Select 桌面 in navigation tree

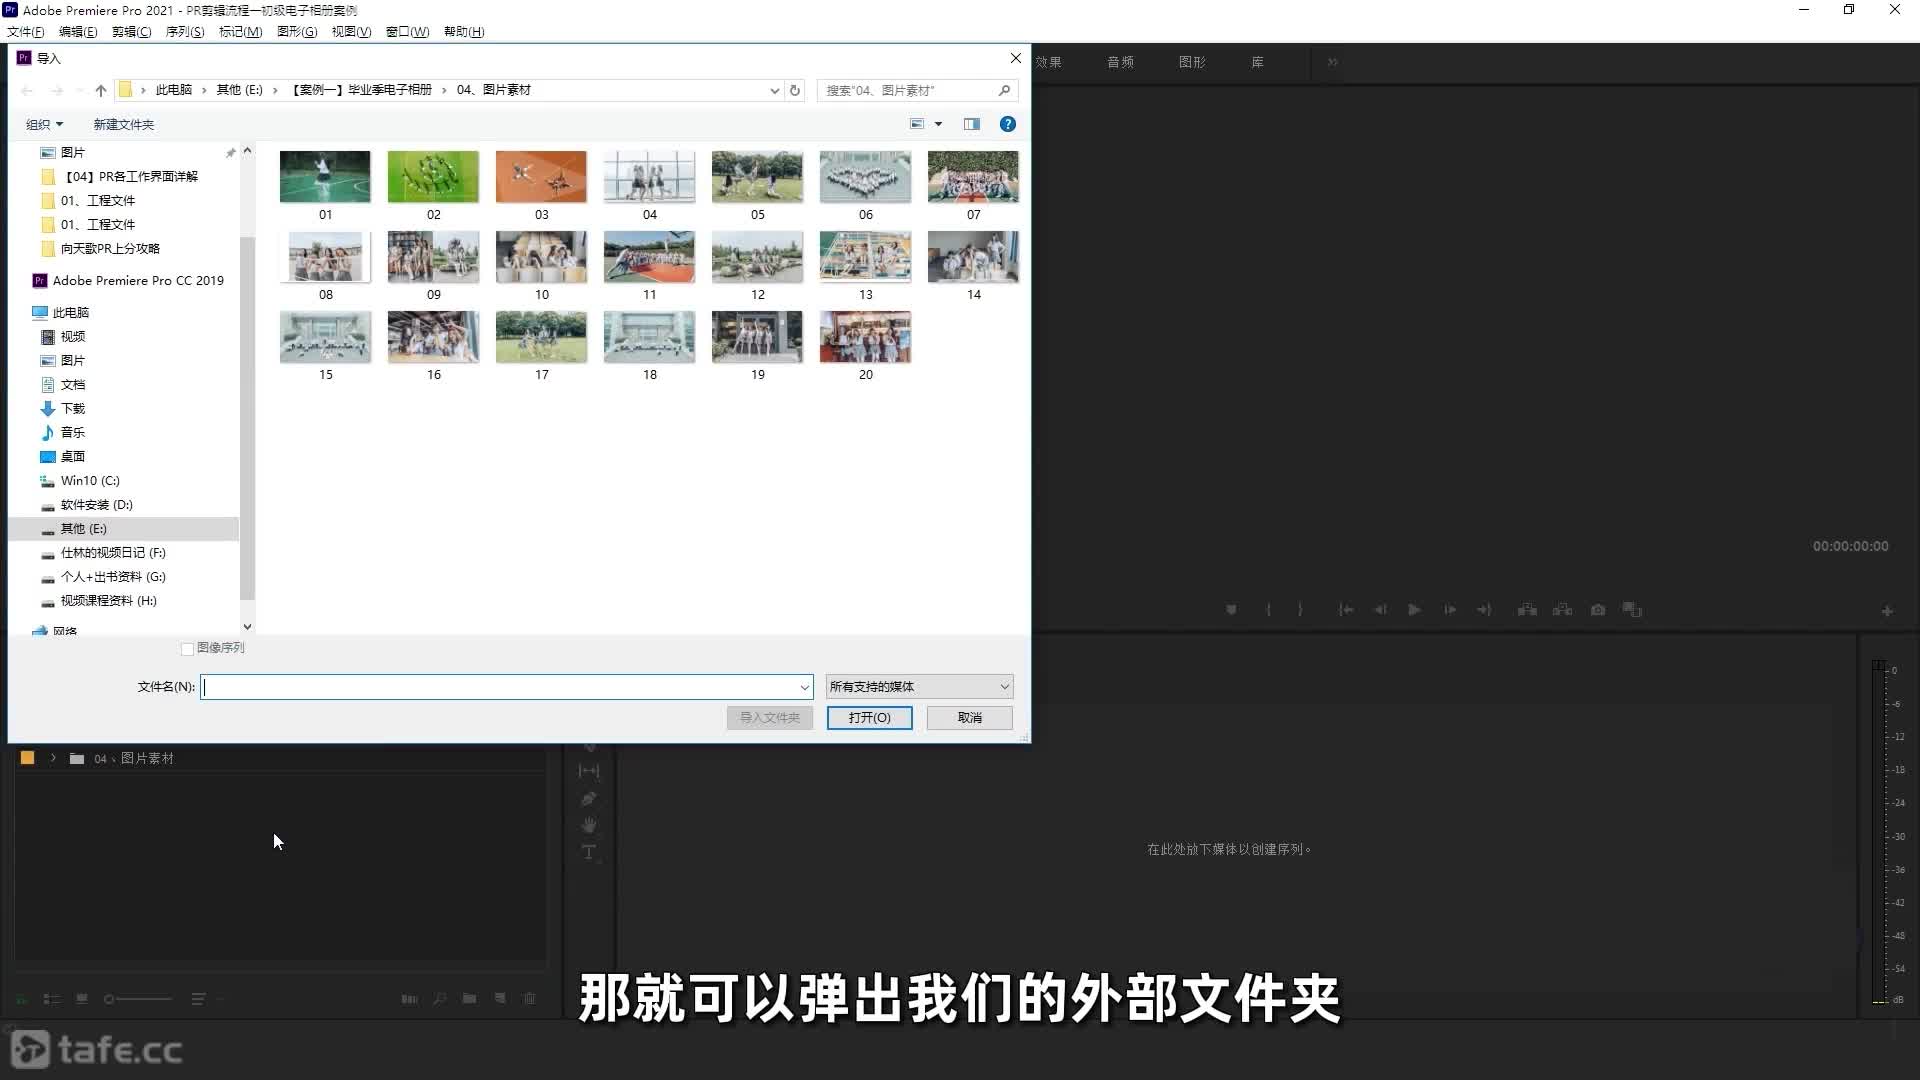72,457
